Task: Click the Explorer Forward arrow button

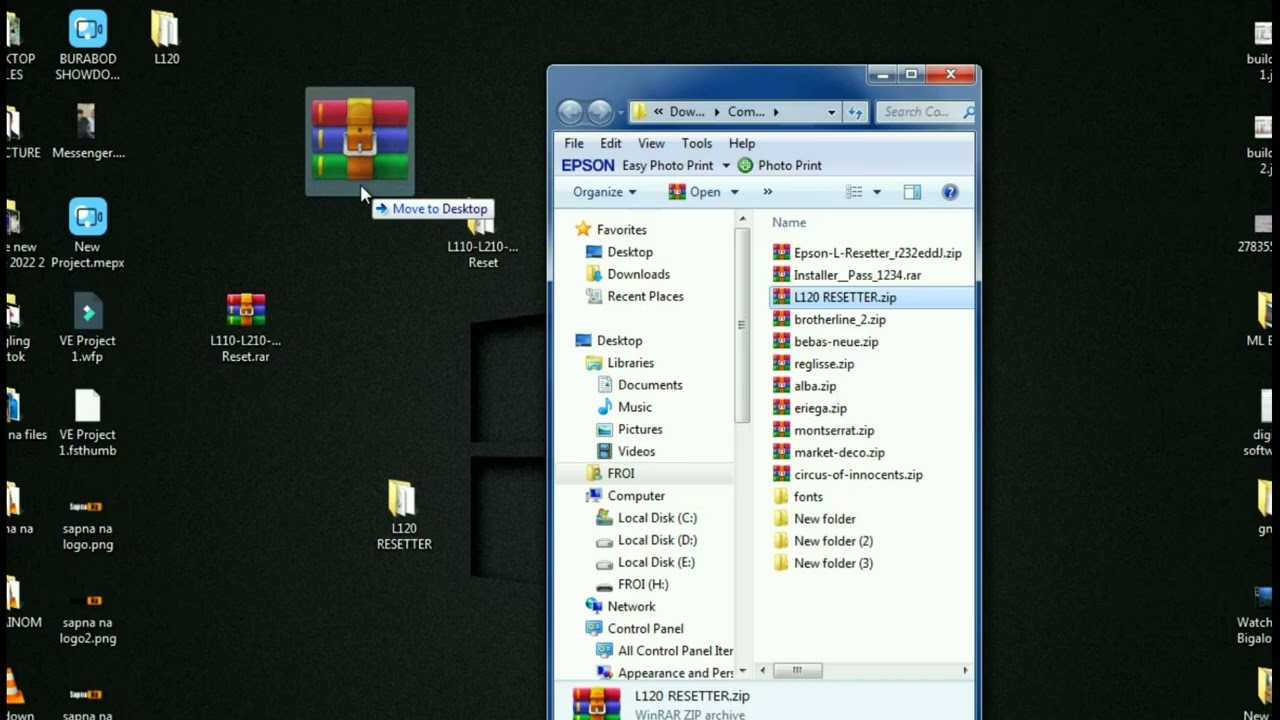Action: tap(600, 112)
